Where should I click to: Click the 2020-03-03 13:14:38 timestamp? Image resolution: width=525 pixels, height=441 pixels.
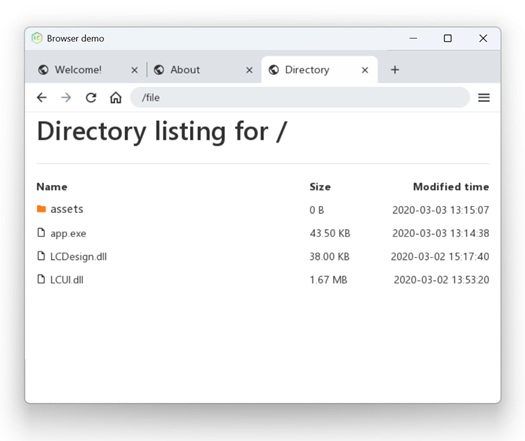coord(441,233)
